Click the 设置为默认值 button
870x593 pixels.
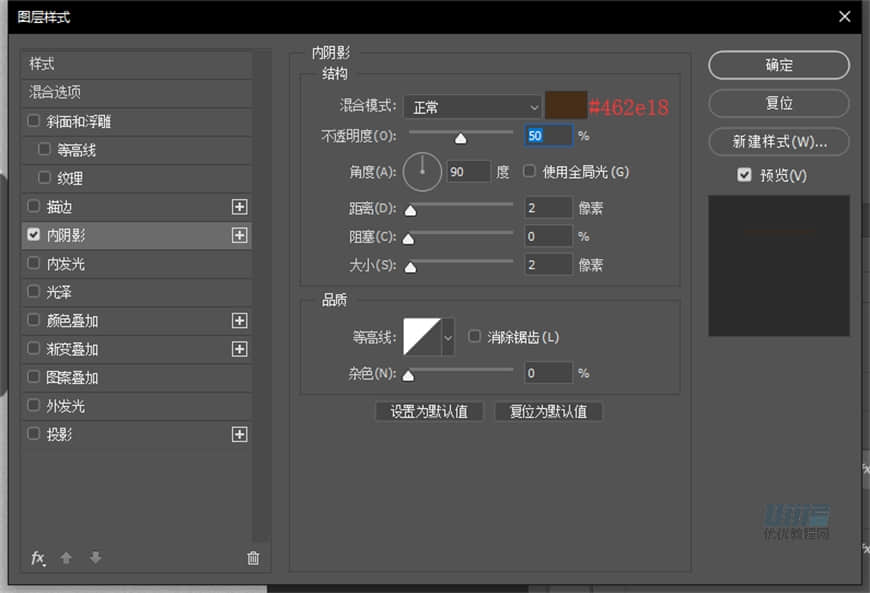[x=429, y=411]
